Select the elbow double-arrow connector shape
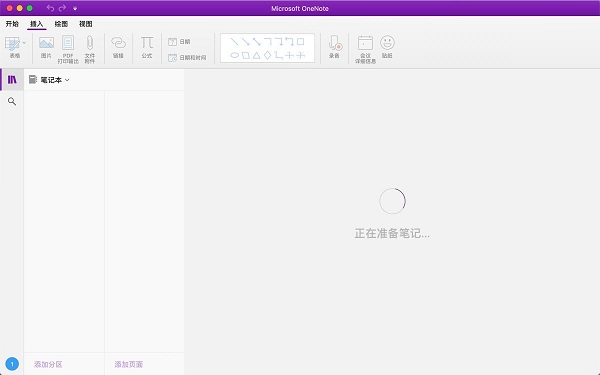The image size is (600, 375). [290, 41]
